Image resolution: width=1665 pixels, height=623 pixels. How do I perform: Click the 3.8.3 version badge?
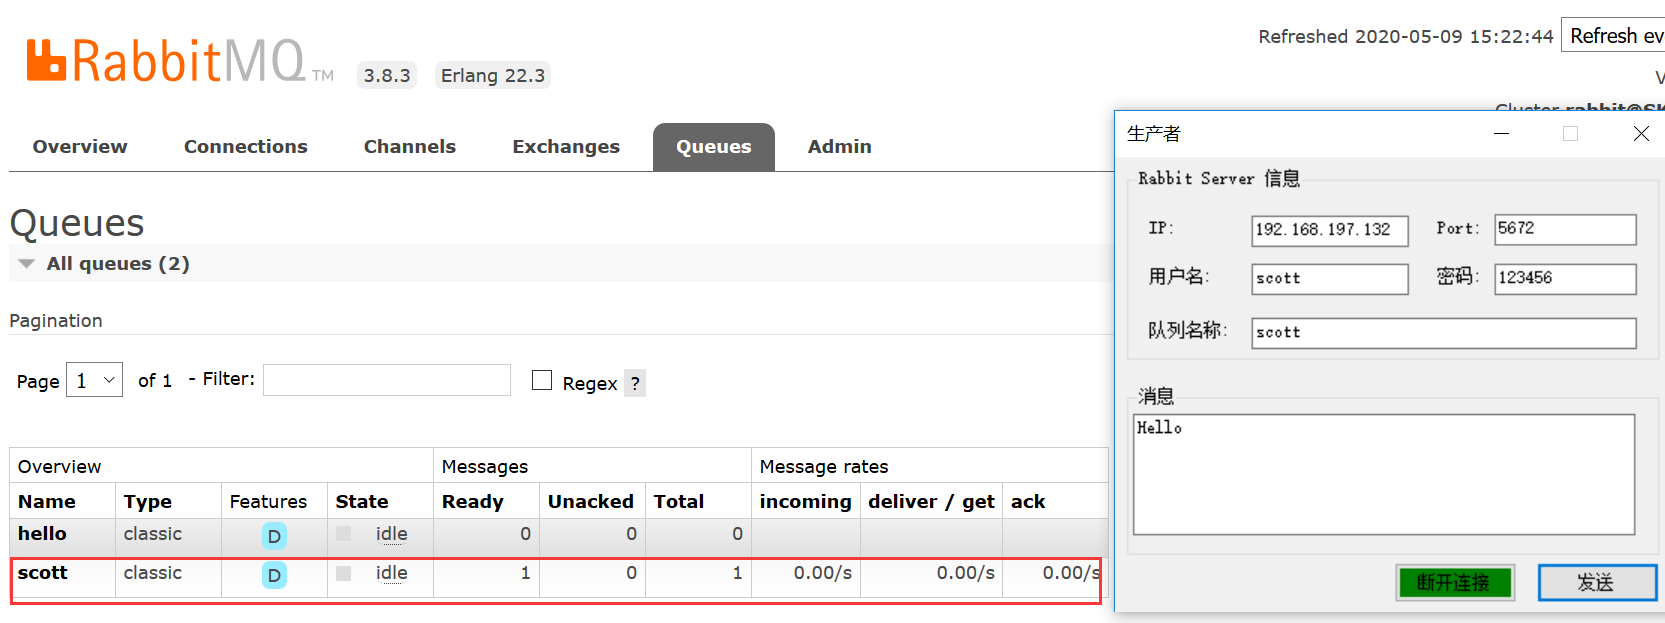click(x=387, y=75)
